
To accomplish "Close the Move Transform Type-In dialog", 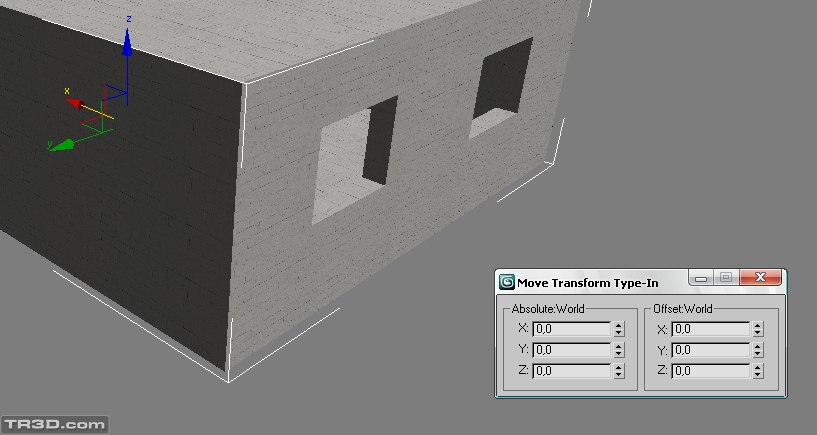I will (x=763, y=278).
